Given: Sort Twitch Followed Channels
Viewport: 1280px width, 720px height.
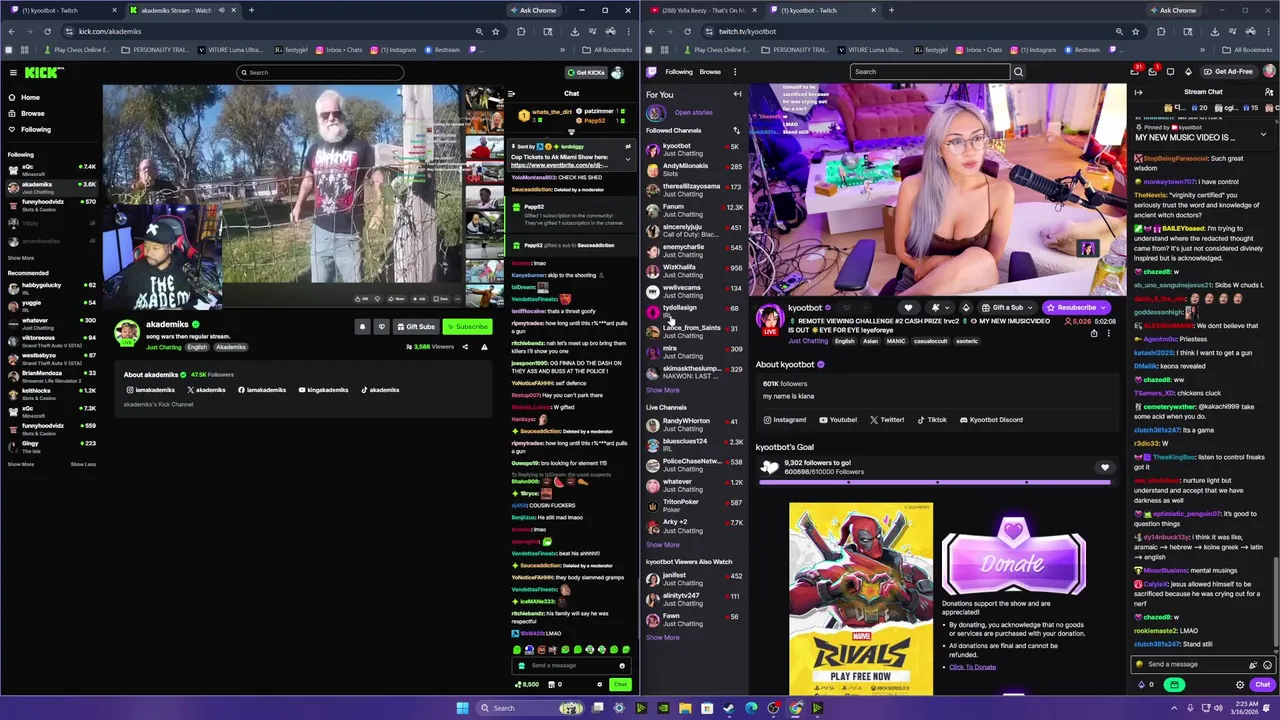Looking at the screenshot, I should coord(736,130).
